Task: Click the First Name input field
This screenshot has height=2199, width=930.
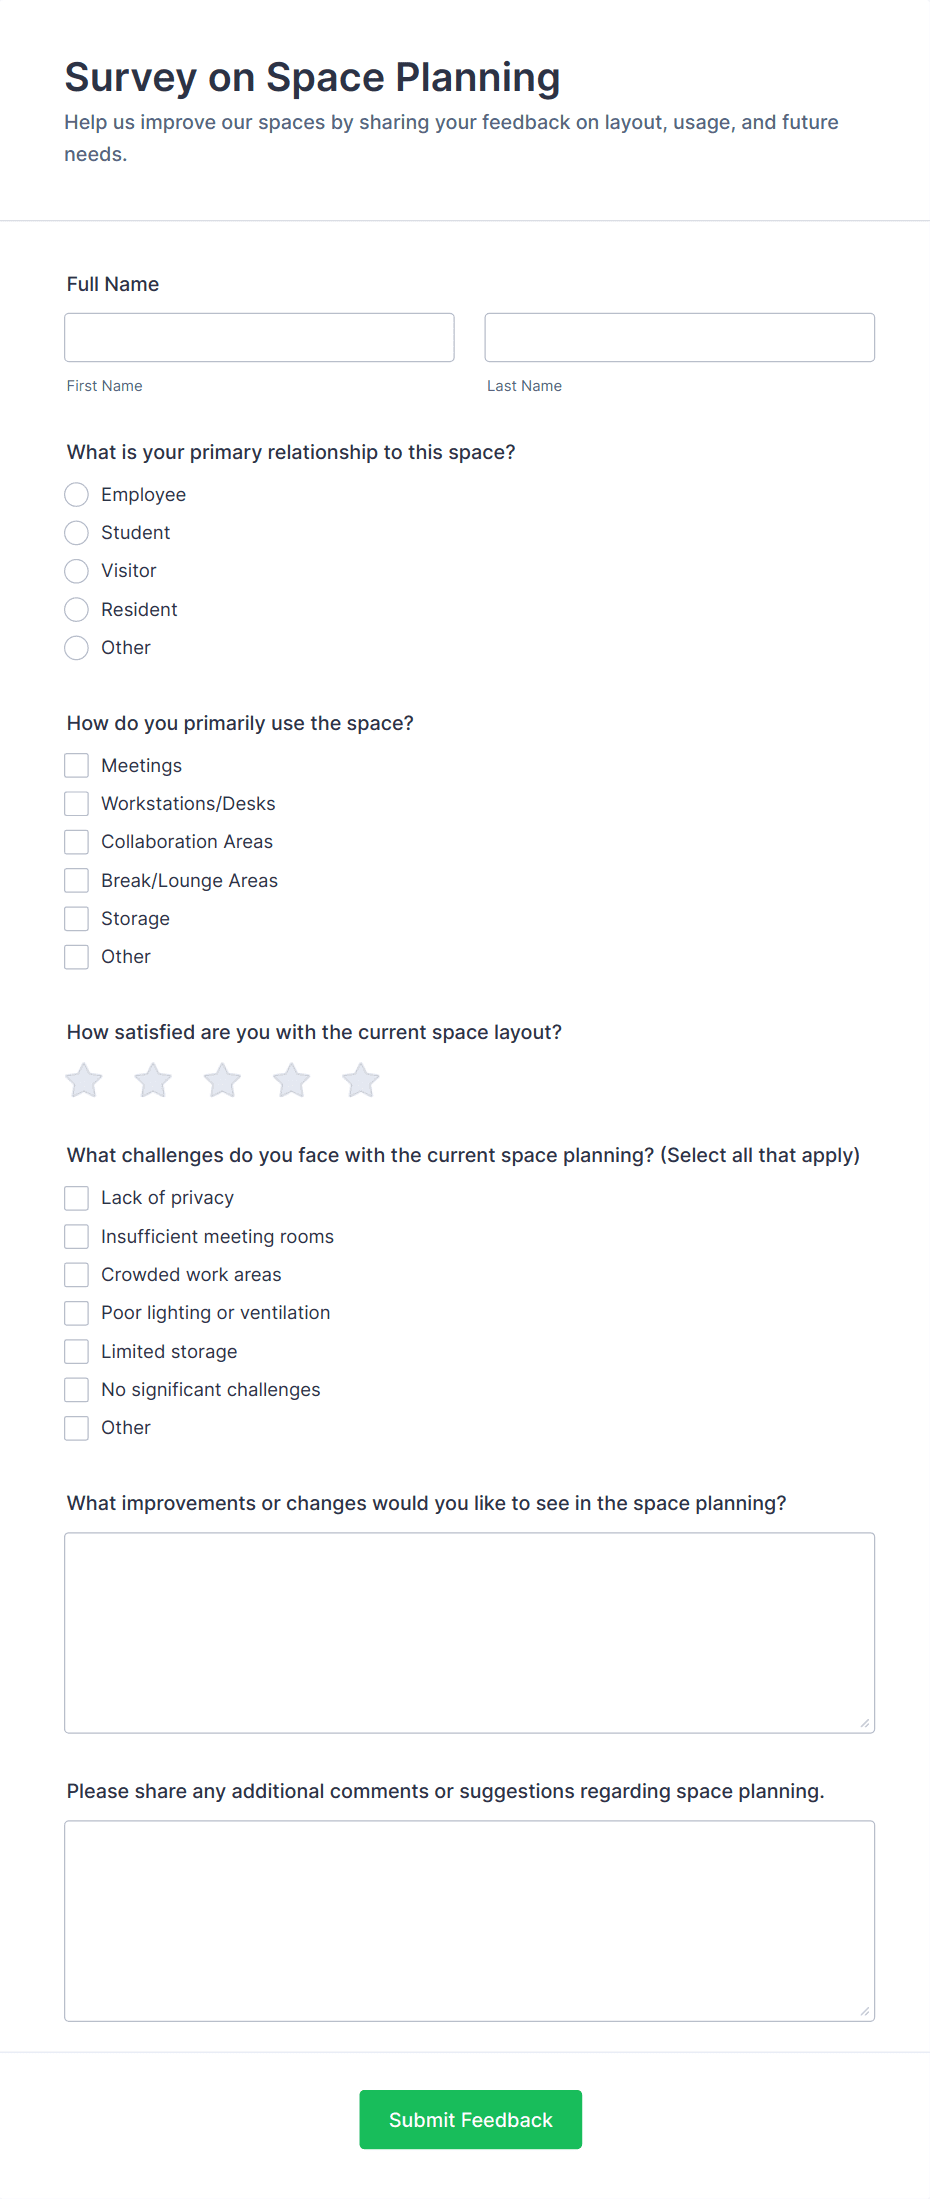Action: 259,337
